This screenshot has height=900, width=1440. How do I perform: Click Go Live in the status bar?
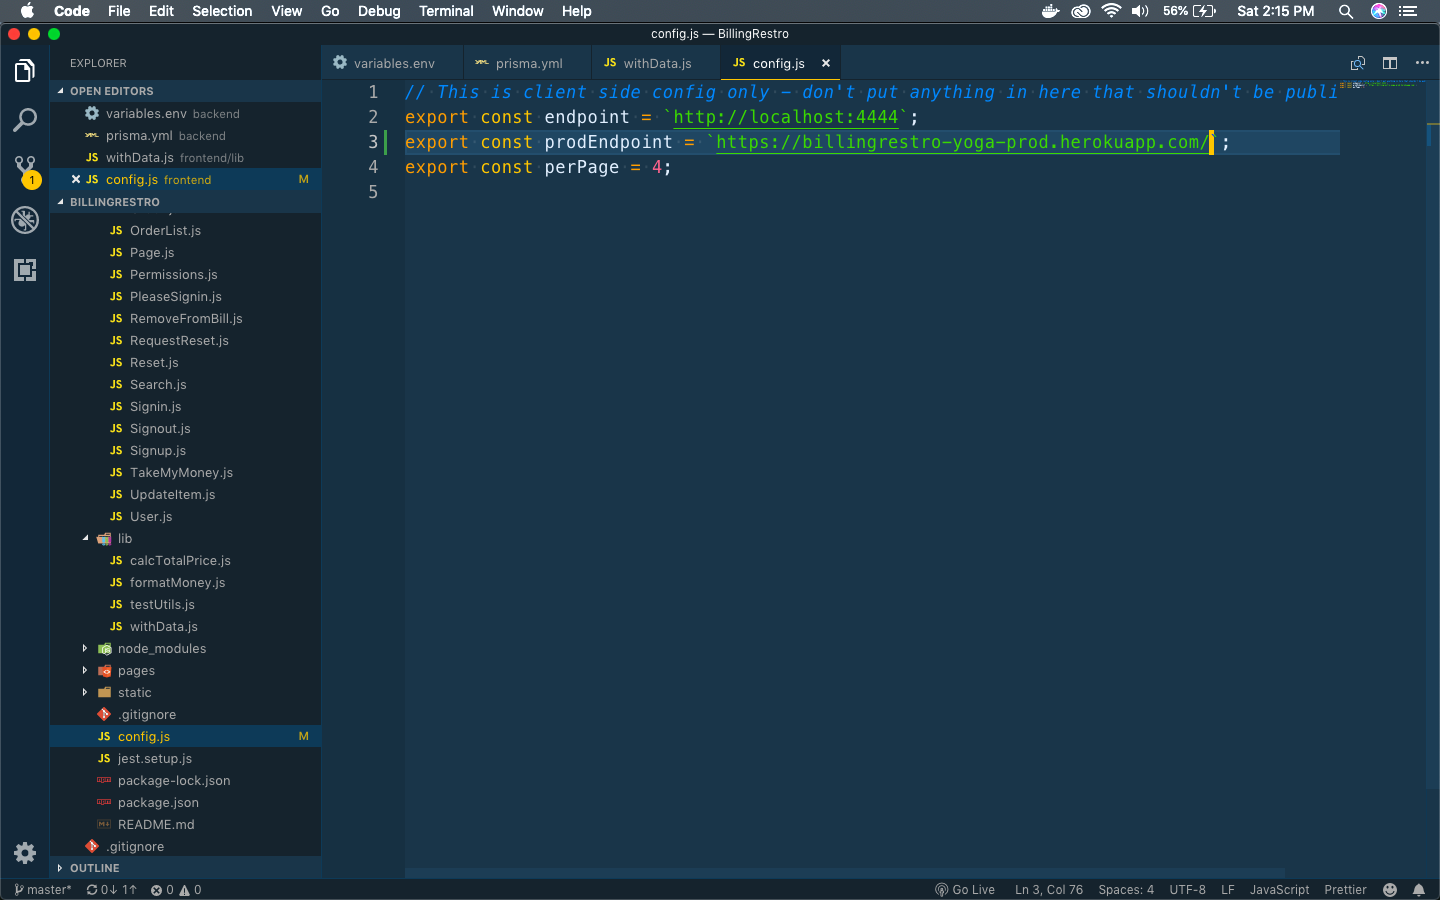(965, 890)
